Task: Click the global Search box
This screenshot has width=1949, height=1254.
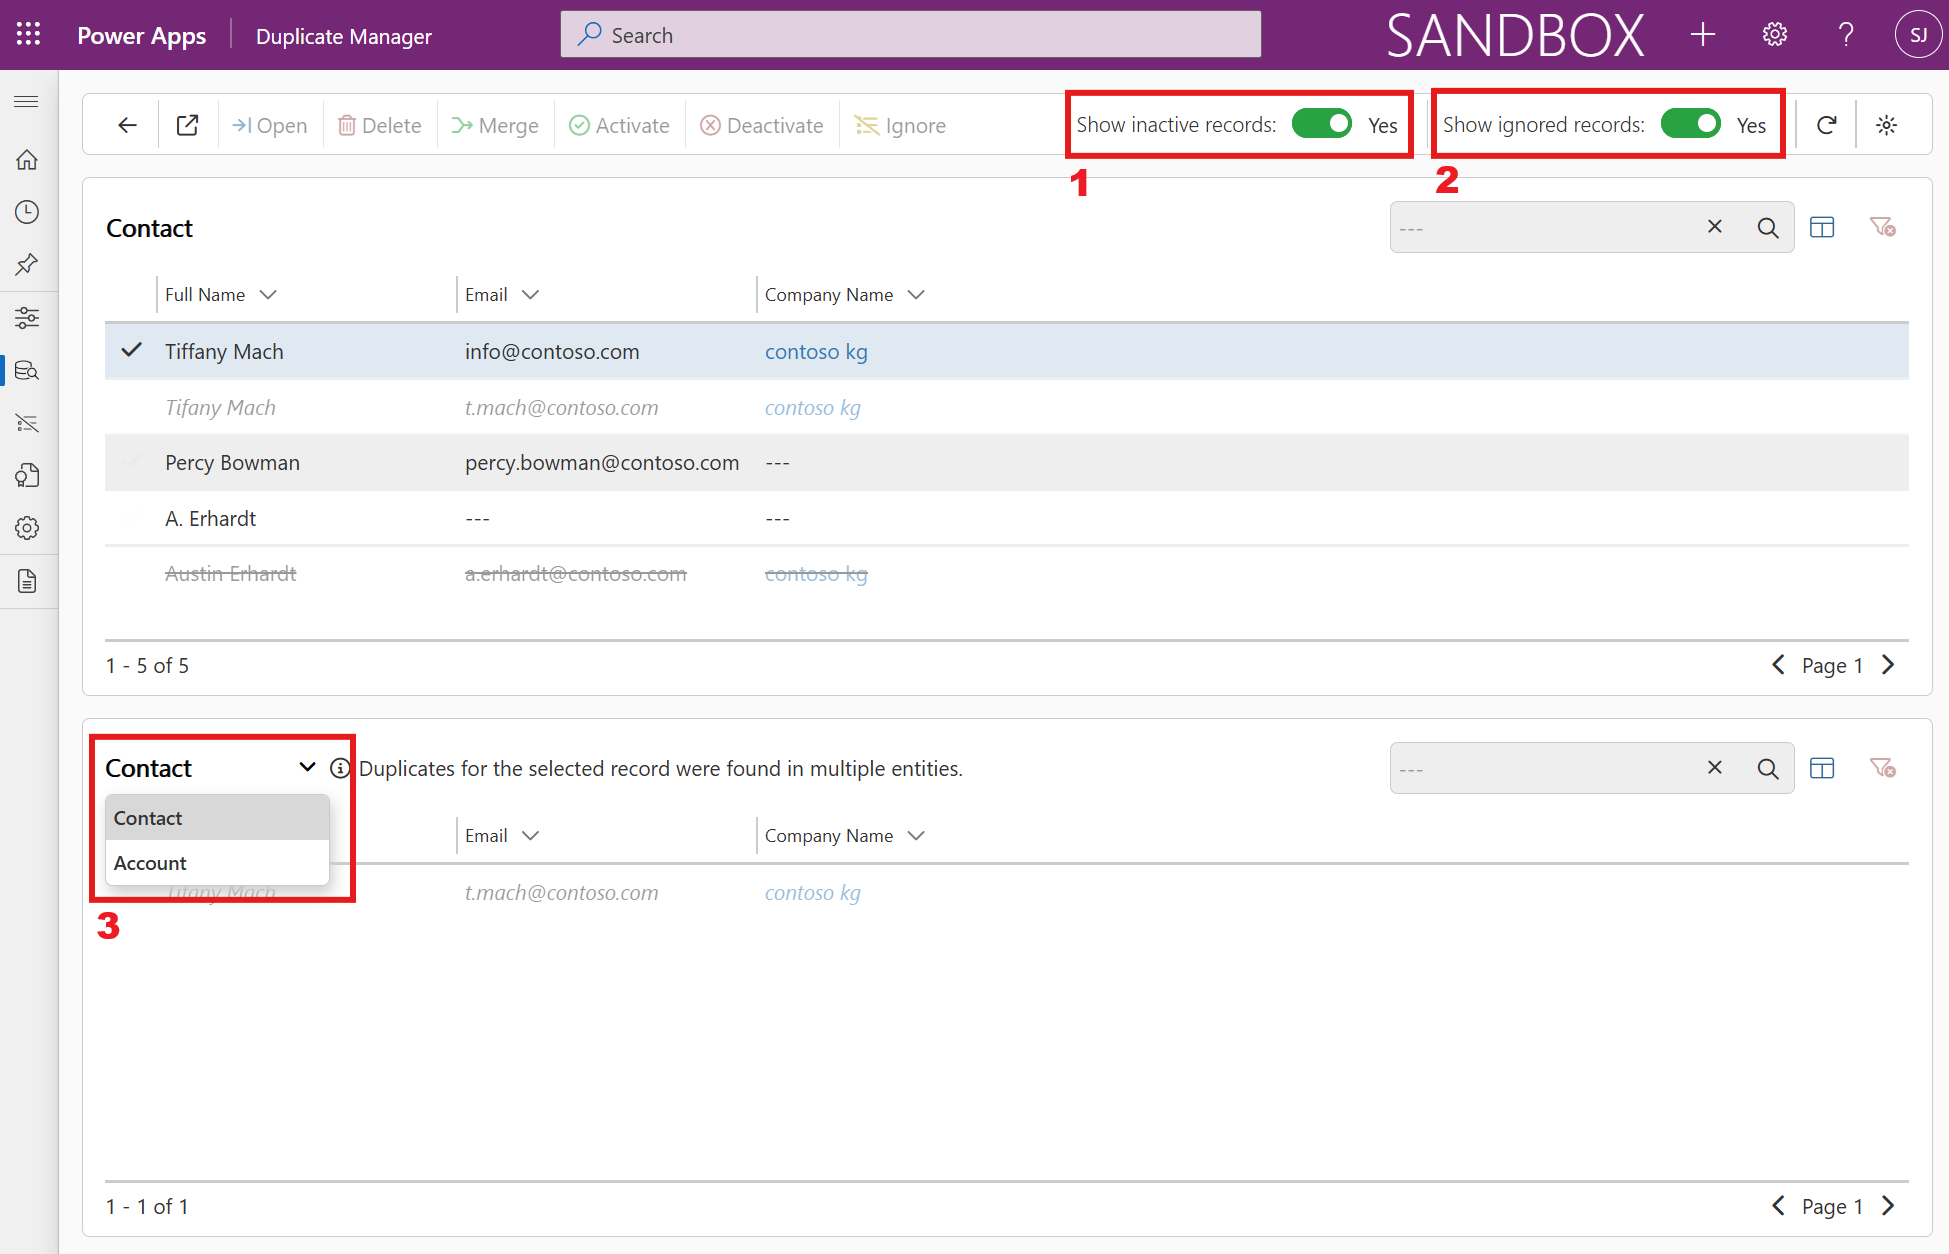Action: [910, 35]
